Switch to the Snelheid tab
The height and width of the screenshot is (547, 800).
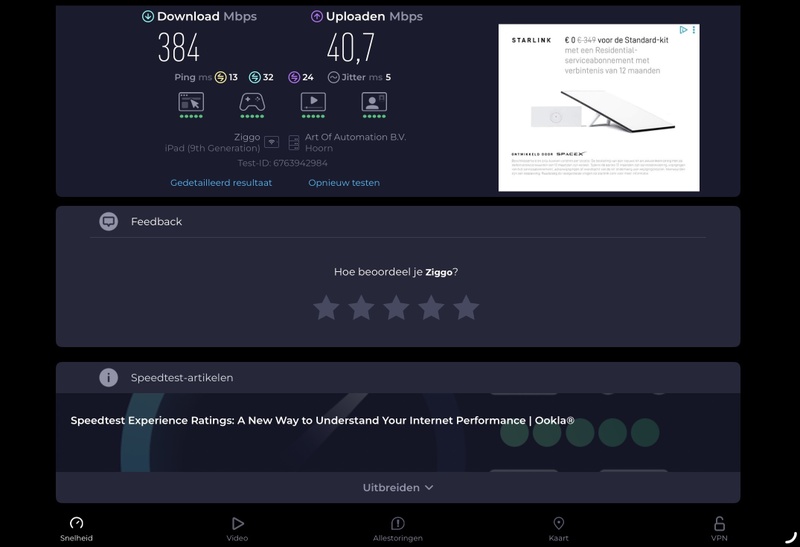(77, 529)
